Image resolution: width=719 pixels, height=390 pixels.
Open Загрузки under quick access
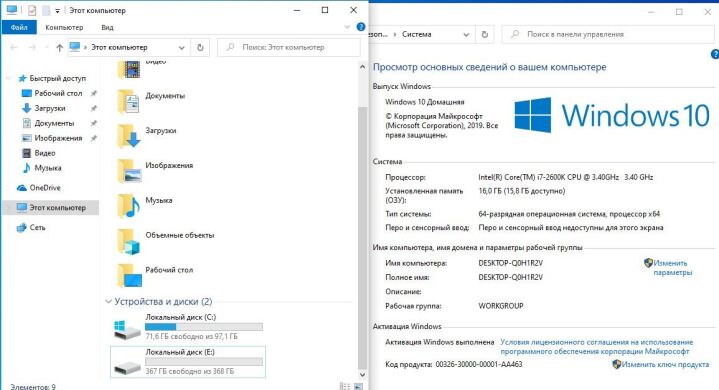tap(50, 108)
